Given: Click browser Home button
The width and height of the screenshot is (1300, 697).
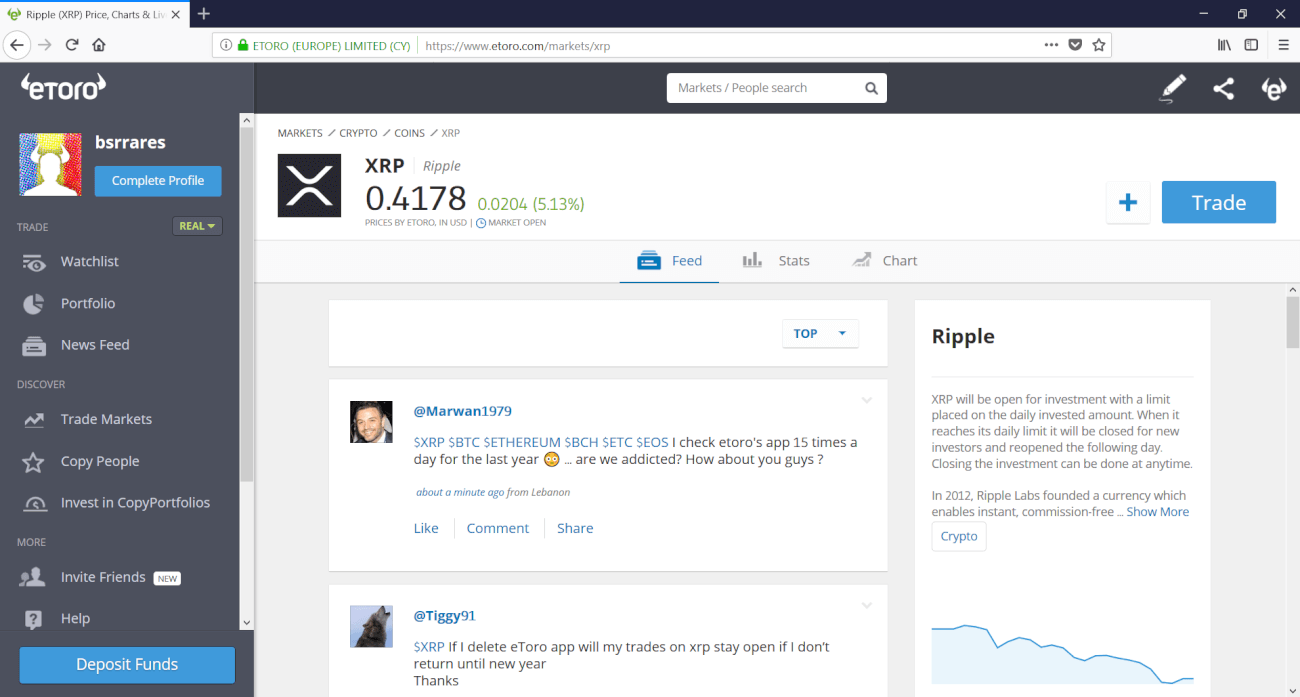Looking at the screenshot, I should point(99,45).
